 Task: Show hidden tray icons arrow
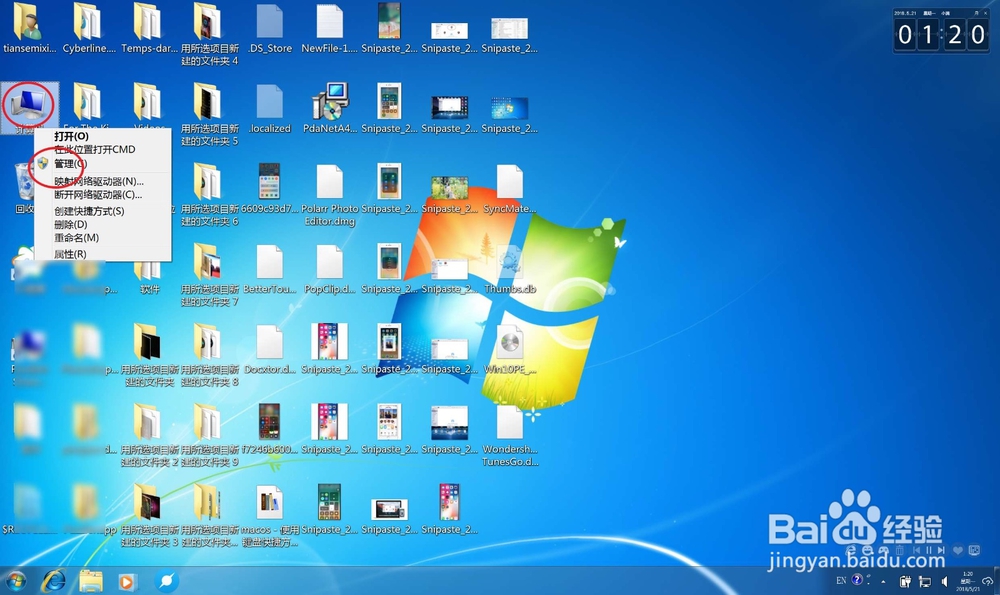[x=883, y=582]
